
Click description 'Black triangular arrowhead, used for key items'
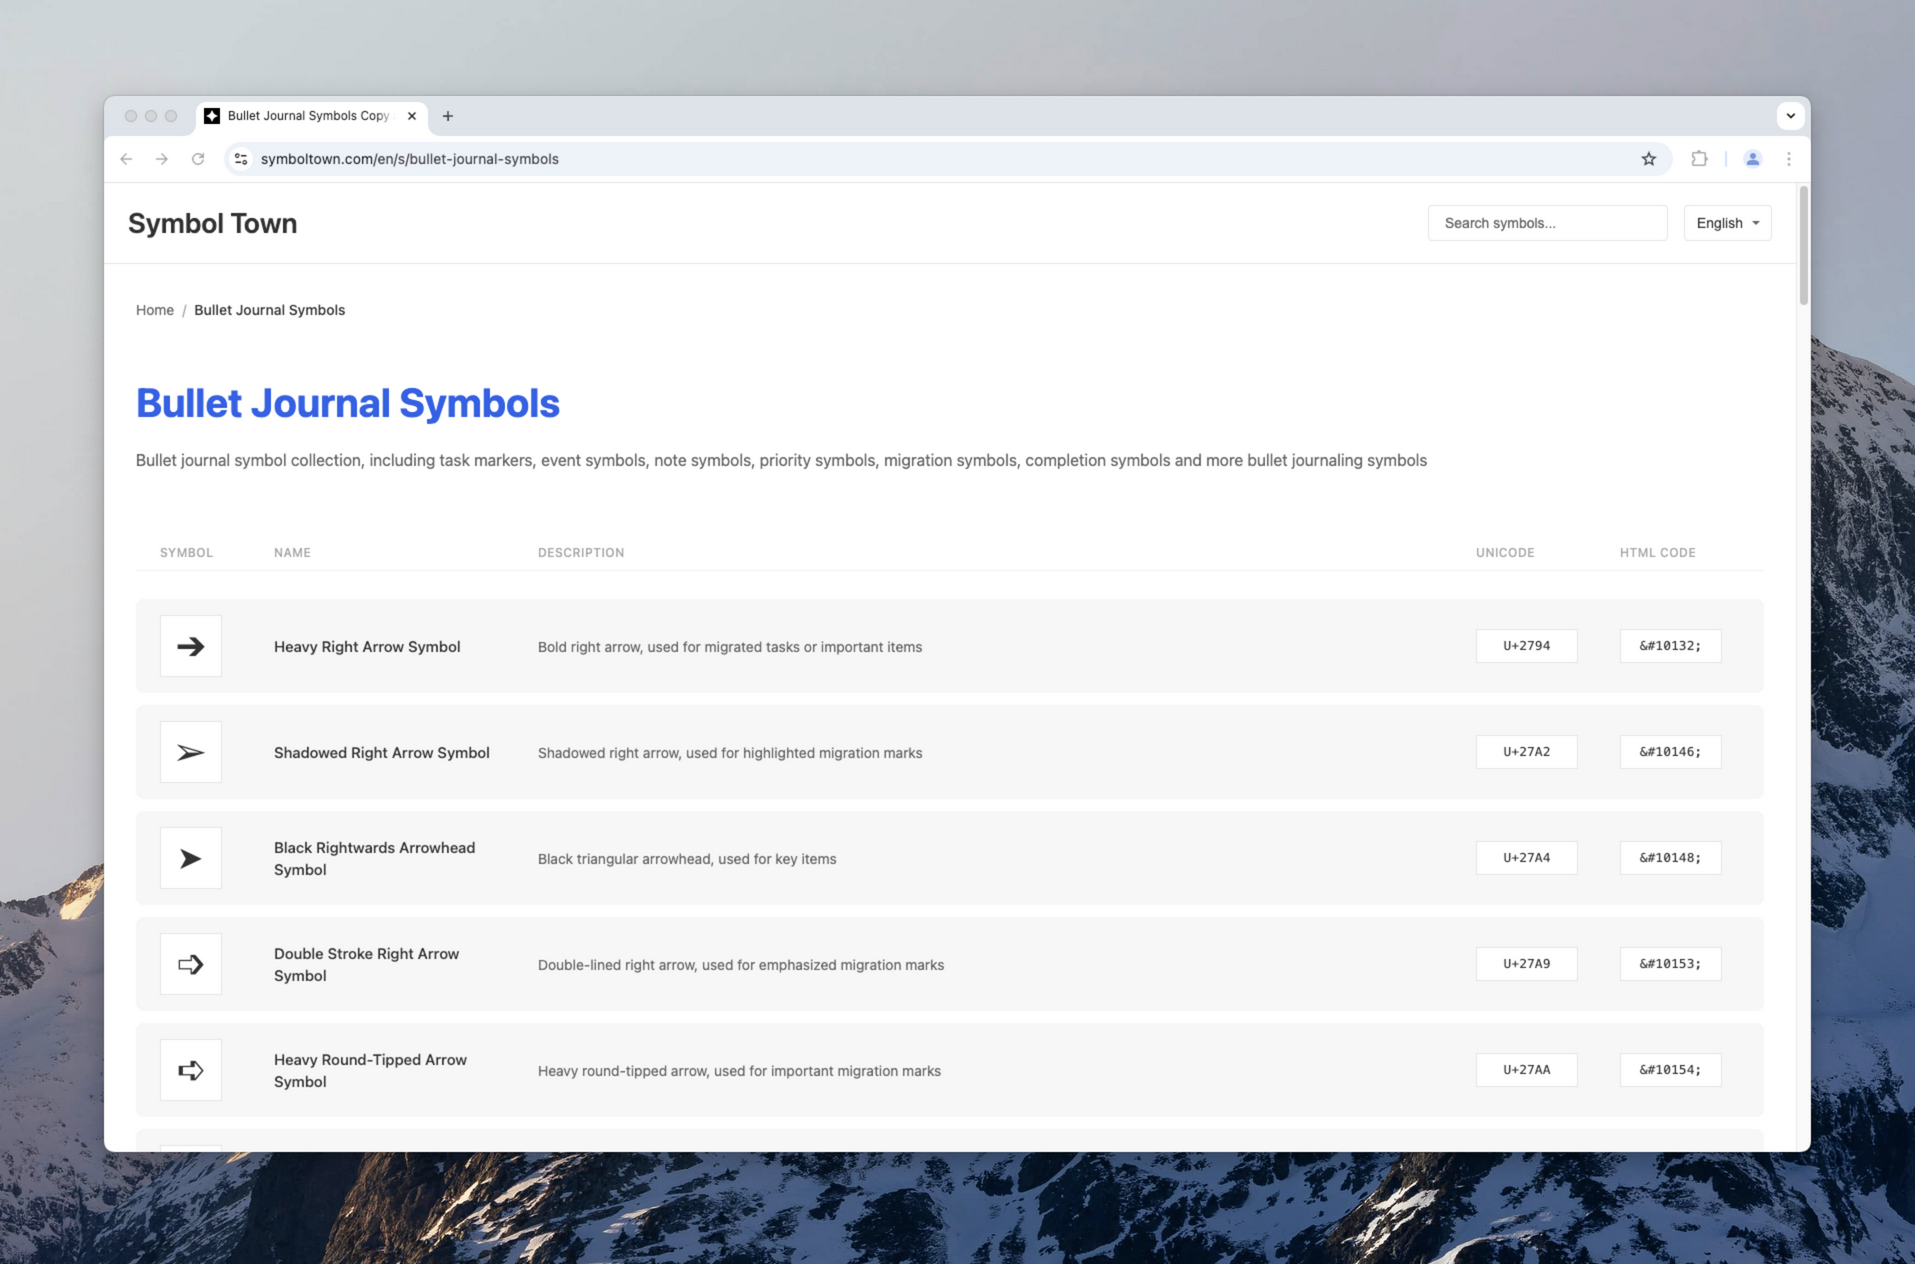pos(687,859)
